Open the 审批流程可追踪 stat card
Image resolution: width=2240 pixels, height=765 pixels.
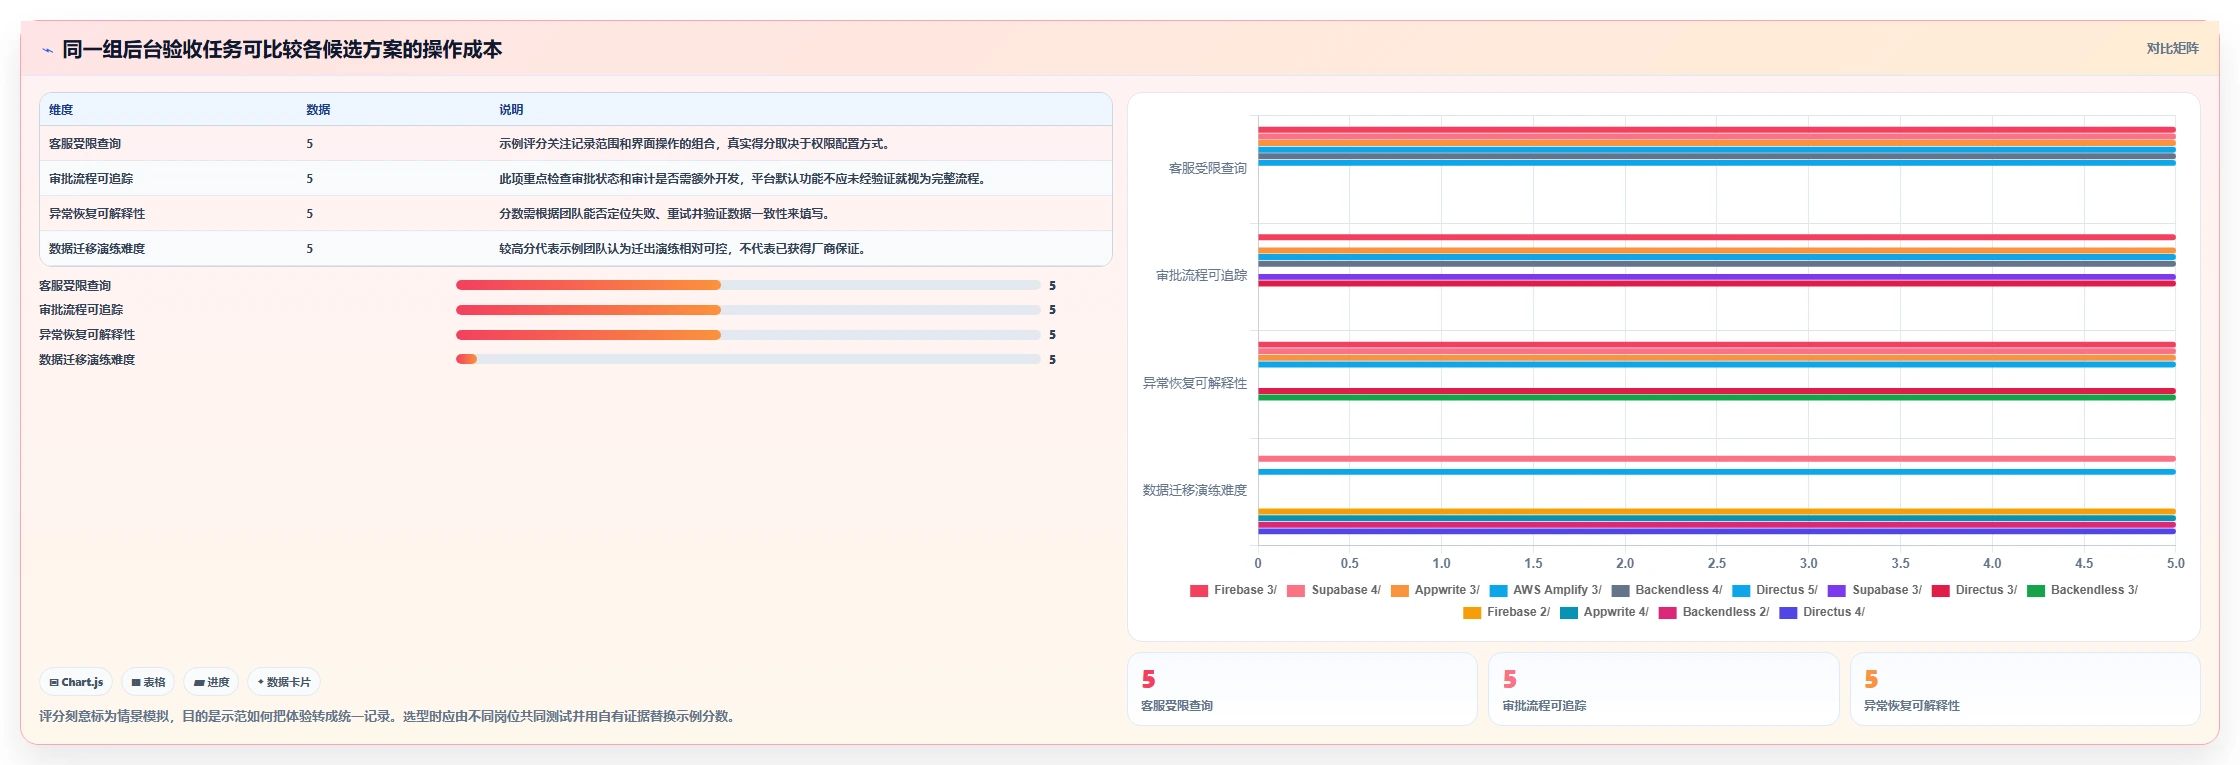click(1664, 689)
